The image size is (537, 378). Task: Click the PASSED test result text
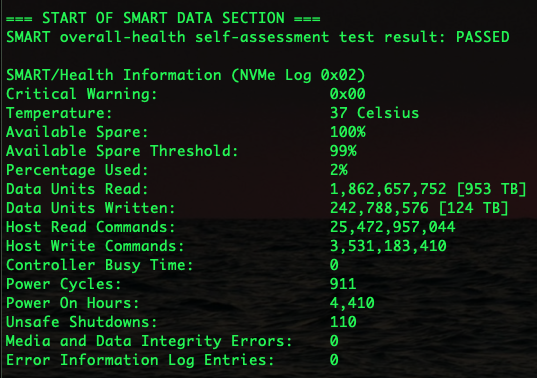point(483,37)
